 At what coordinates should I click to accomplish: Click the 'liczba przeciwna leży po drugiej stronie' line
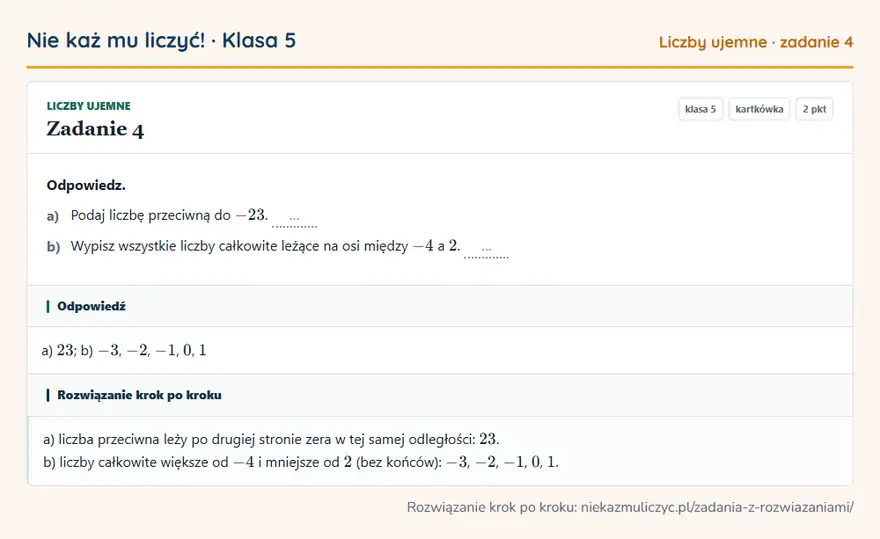[x=271, y=439]
